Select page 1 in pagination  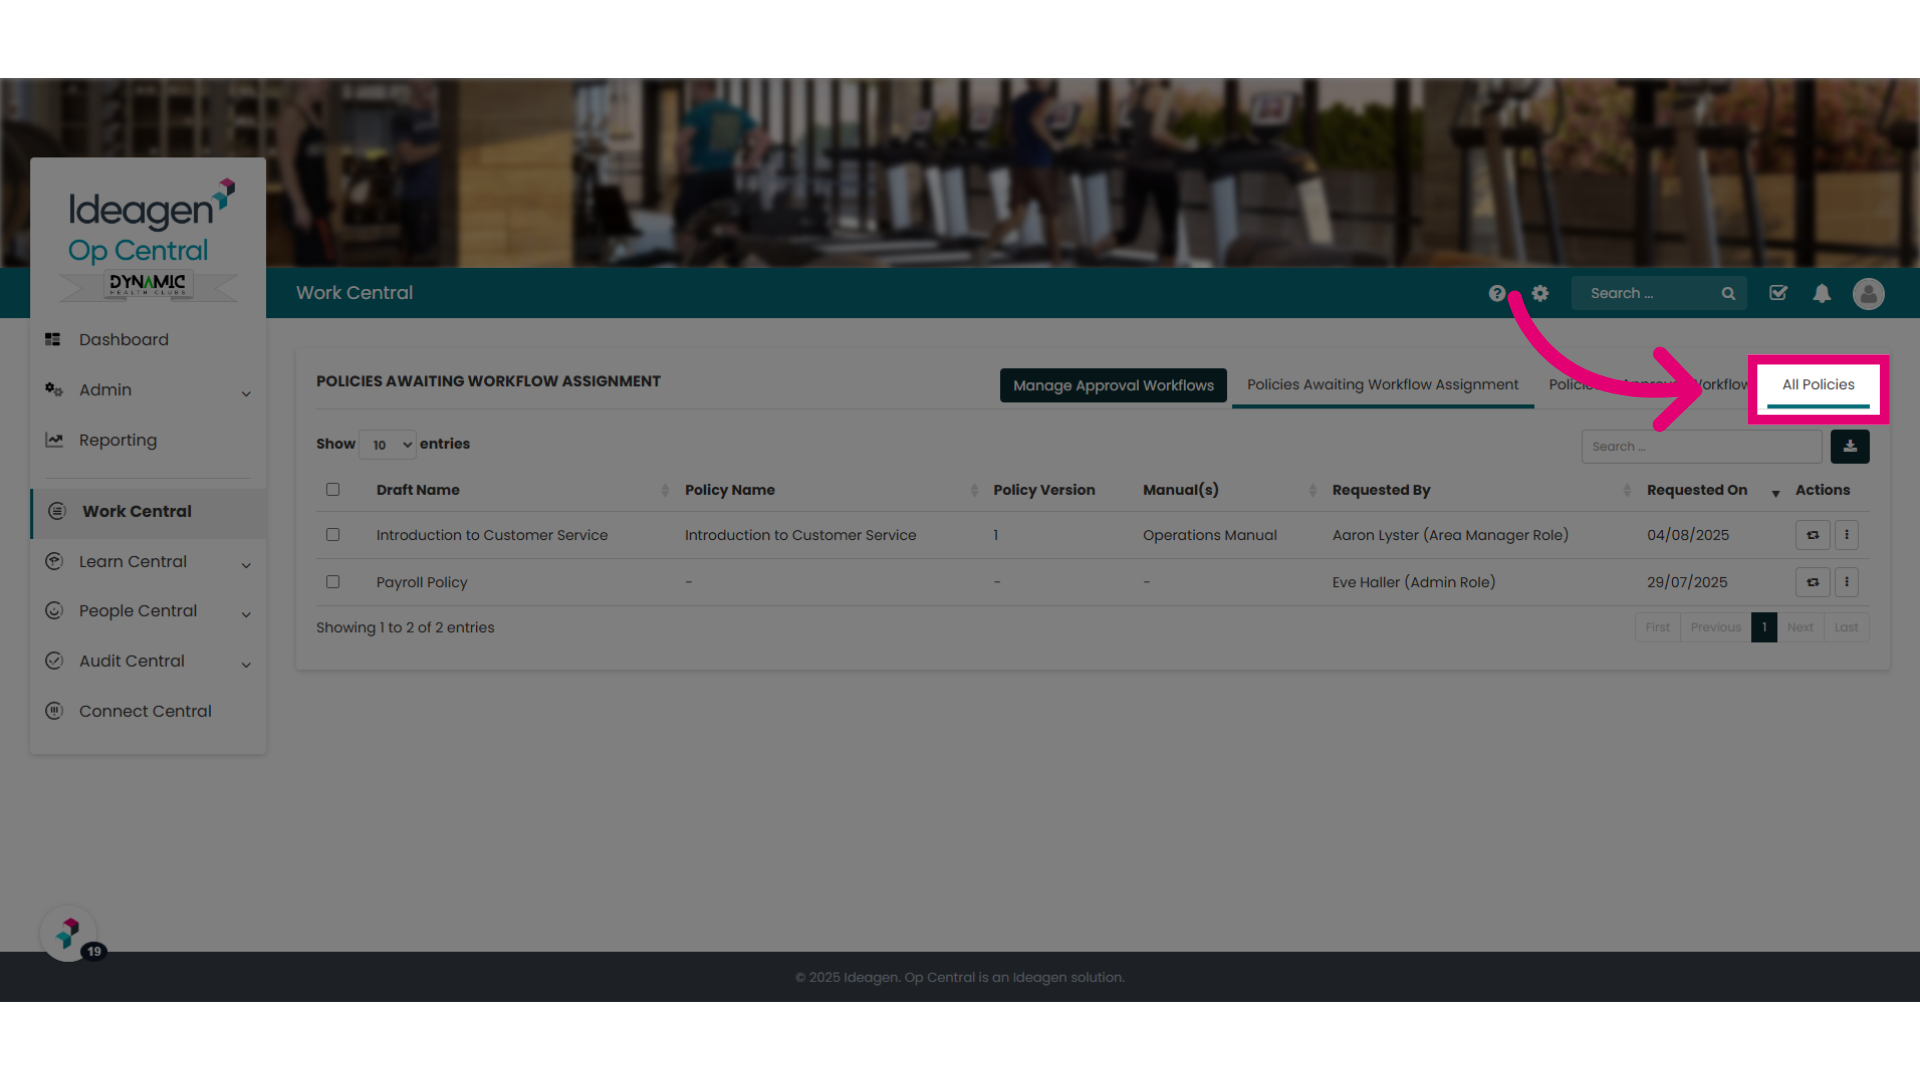[1764, 627]
